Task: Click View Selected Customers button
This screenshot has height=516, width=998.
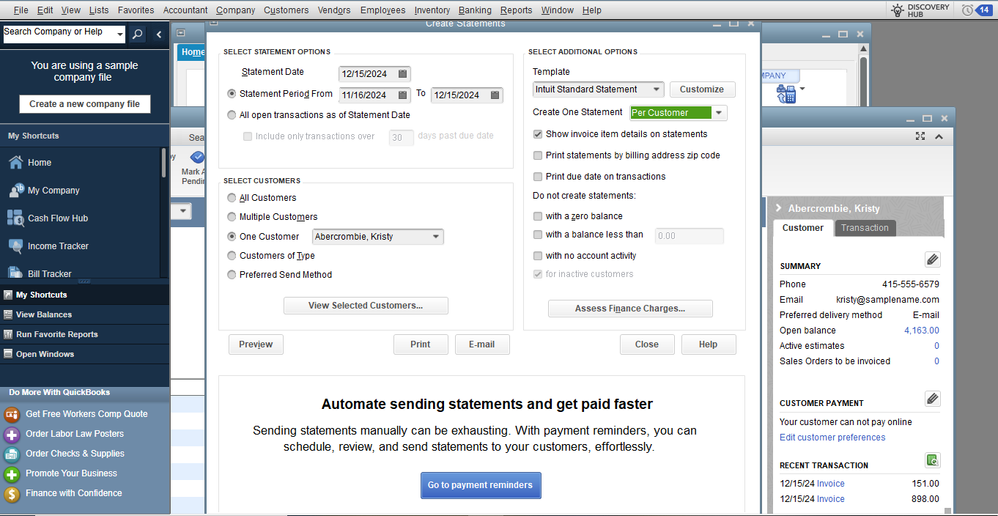Action: click(x=365, y=305)
